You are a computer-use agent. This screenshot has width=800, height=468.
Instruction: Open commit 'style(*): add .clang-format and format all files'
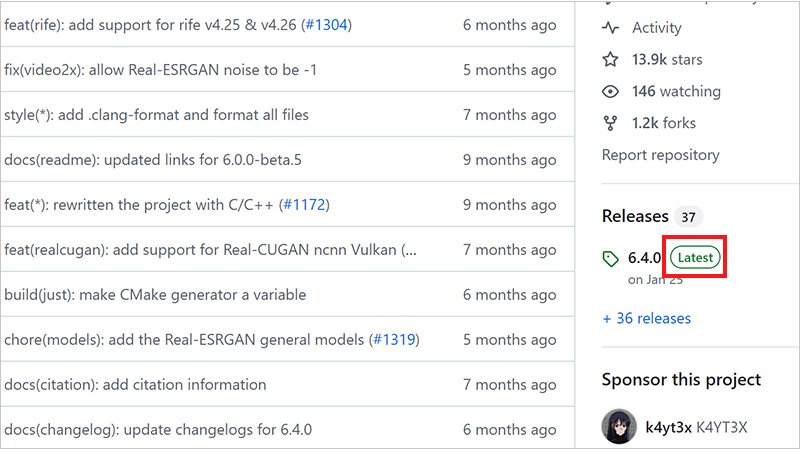pos(156,115)
